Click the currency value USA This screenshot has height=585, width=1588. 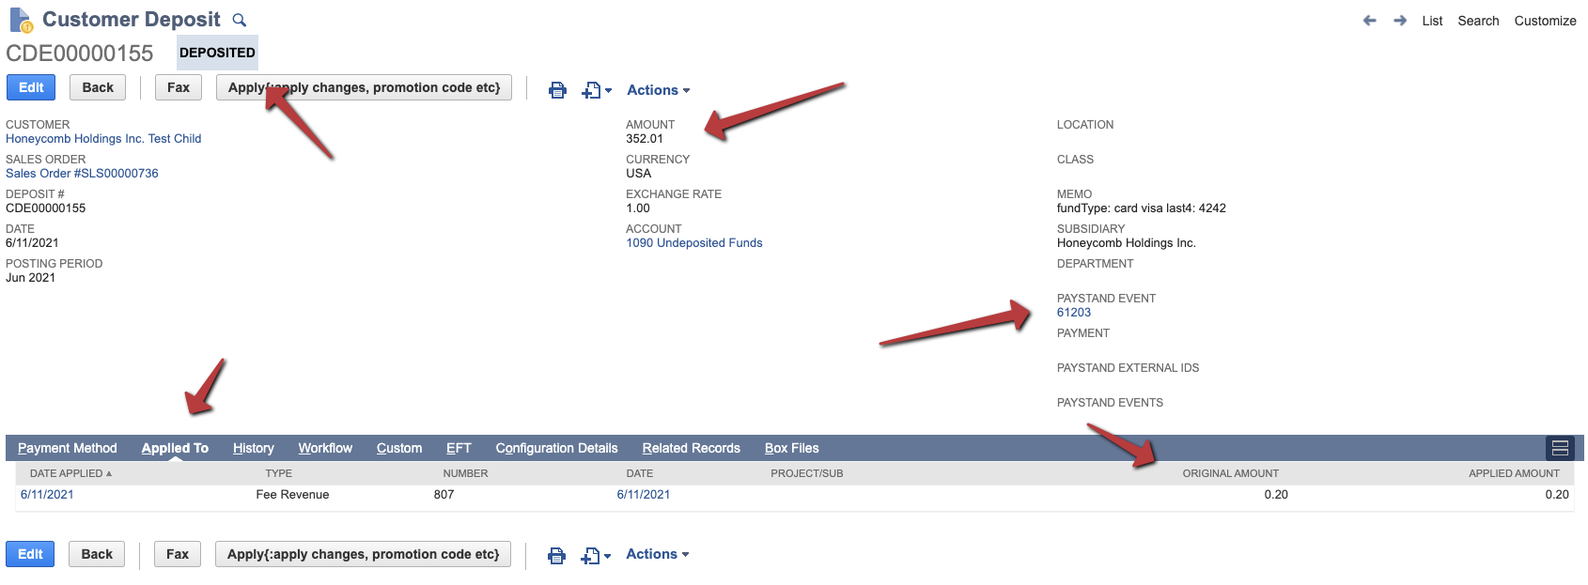pyautogui.click(x=638, y=173)
